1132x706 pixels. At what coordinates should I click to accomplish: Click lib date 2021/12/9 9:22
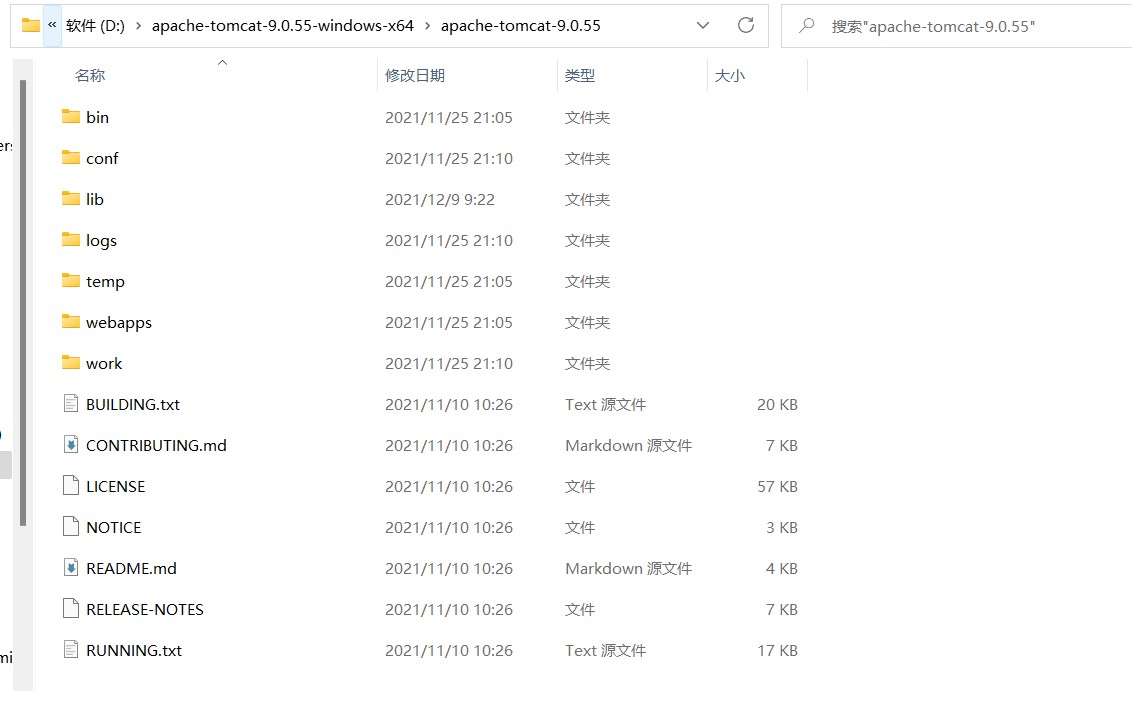(x=440, y=199)
